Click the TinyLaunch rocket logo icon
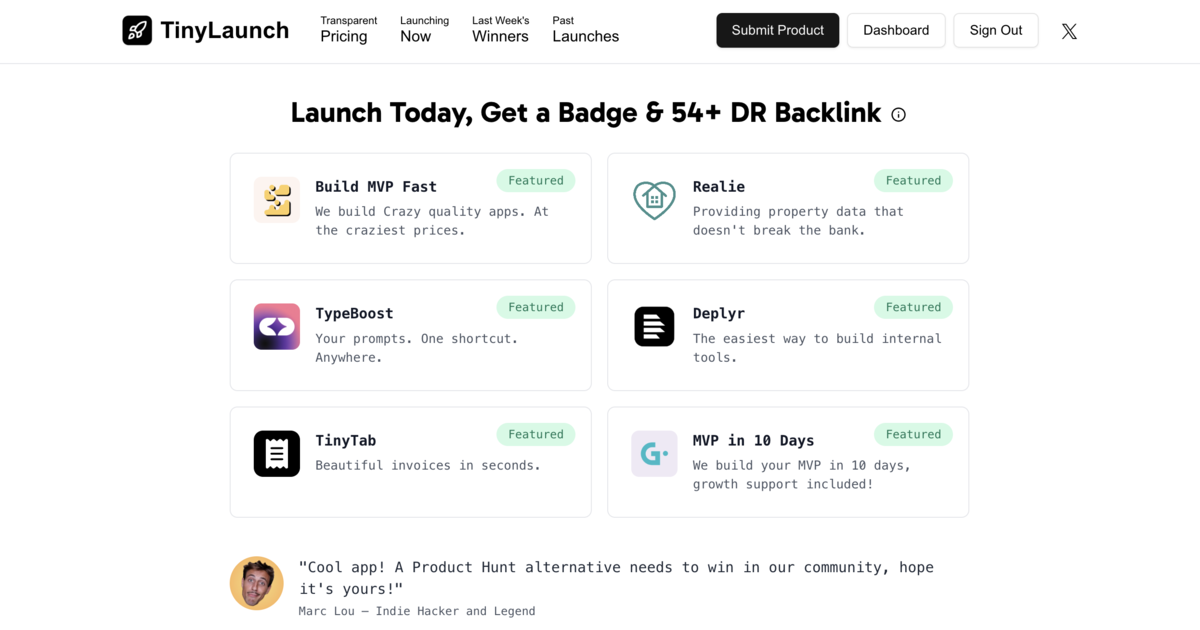 pos(137,30)
